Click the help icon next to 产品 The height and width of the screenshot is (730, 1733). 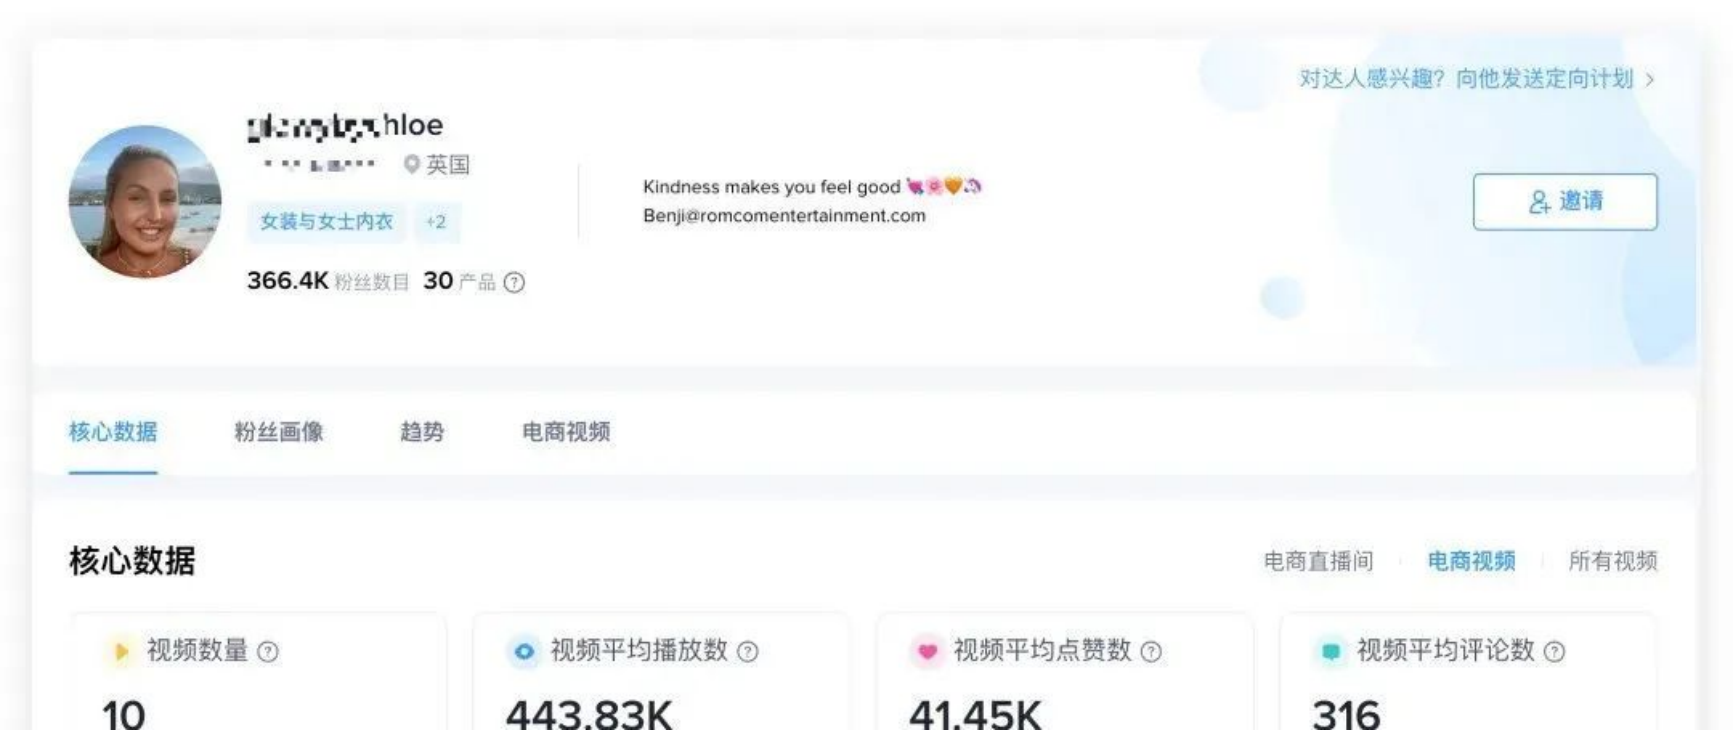click(514, 283)
